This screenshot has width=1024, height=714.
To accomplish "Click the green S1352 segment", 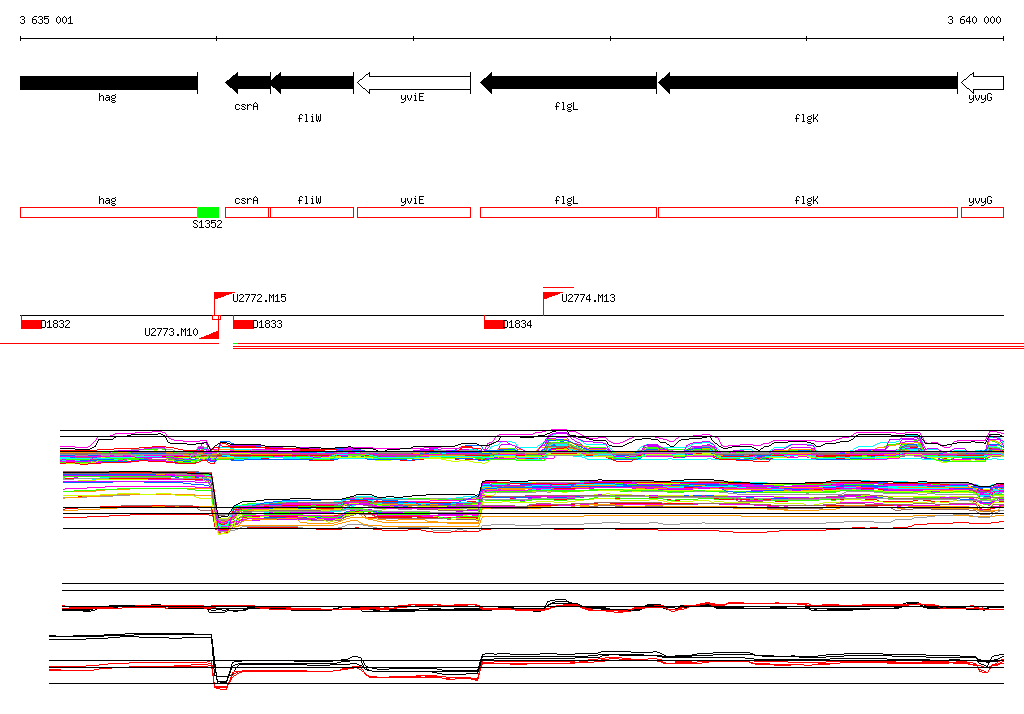I will pos(208,212).
